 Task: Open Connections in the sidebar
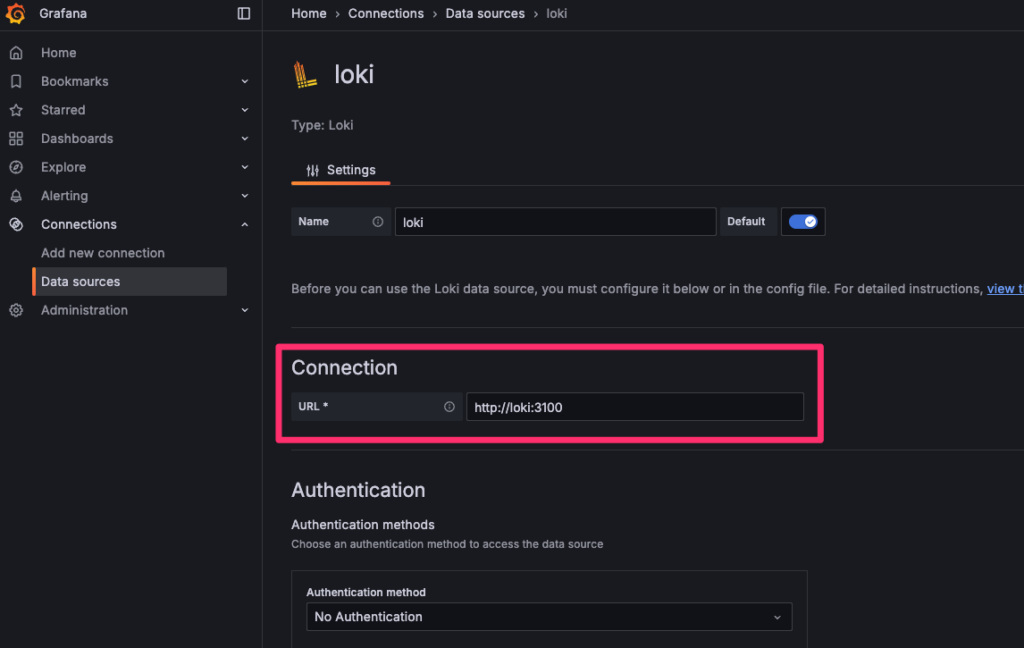[x=78, y=224]
